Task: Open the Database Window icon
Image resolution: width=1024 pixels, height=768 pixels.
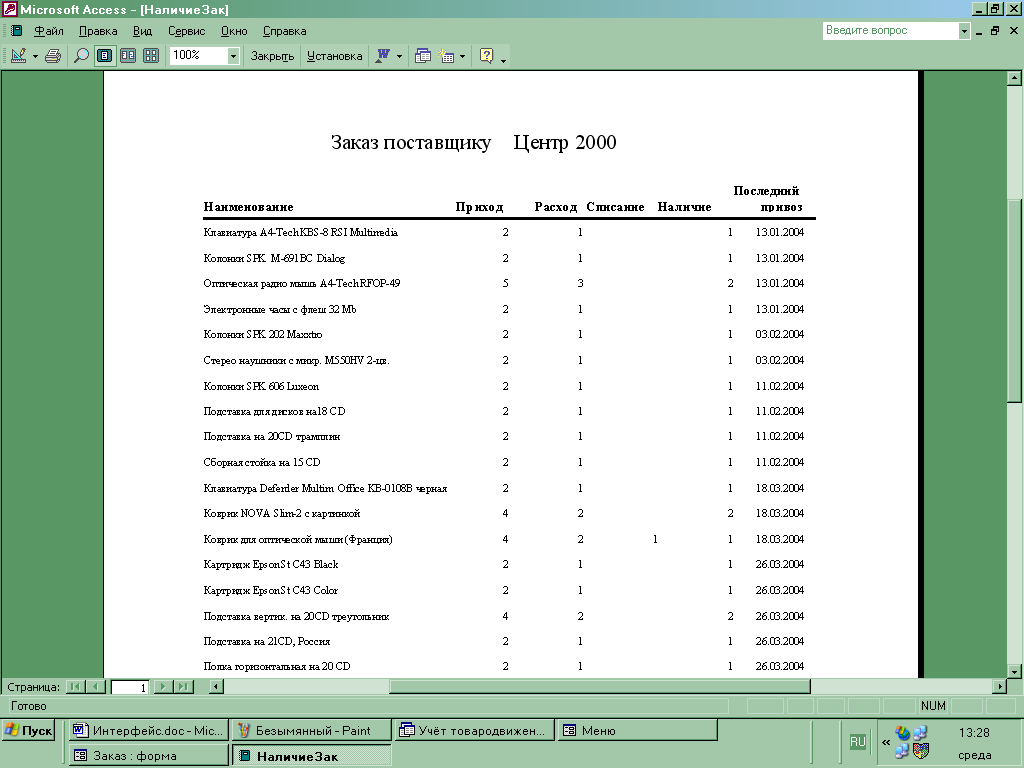Action: [423, 56]
